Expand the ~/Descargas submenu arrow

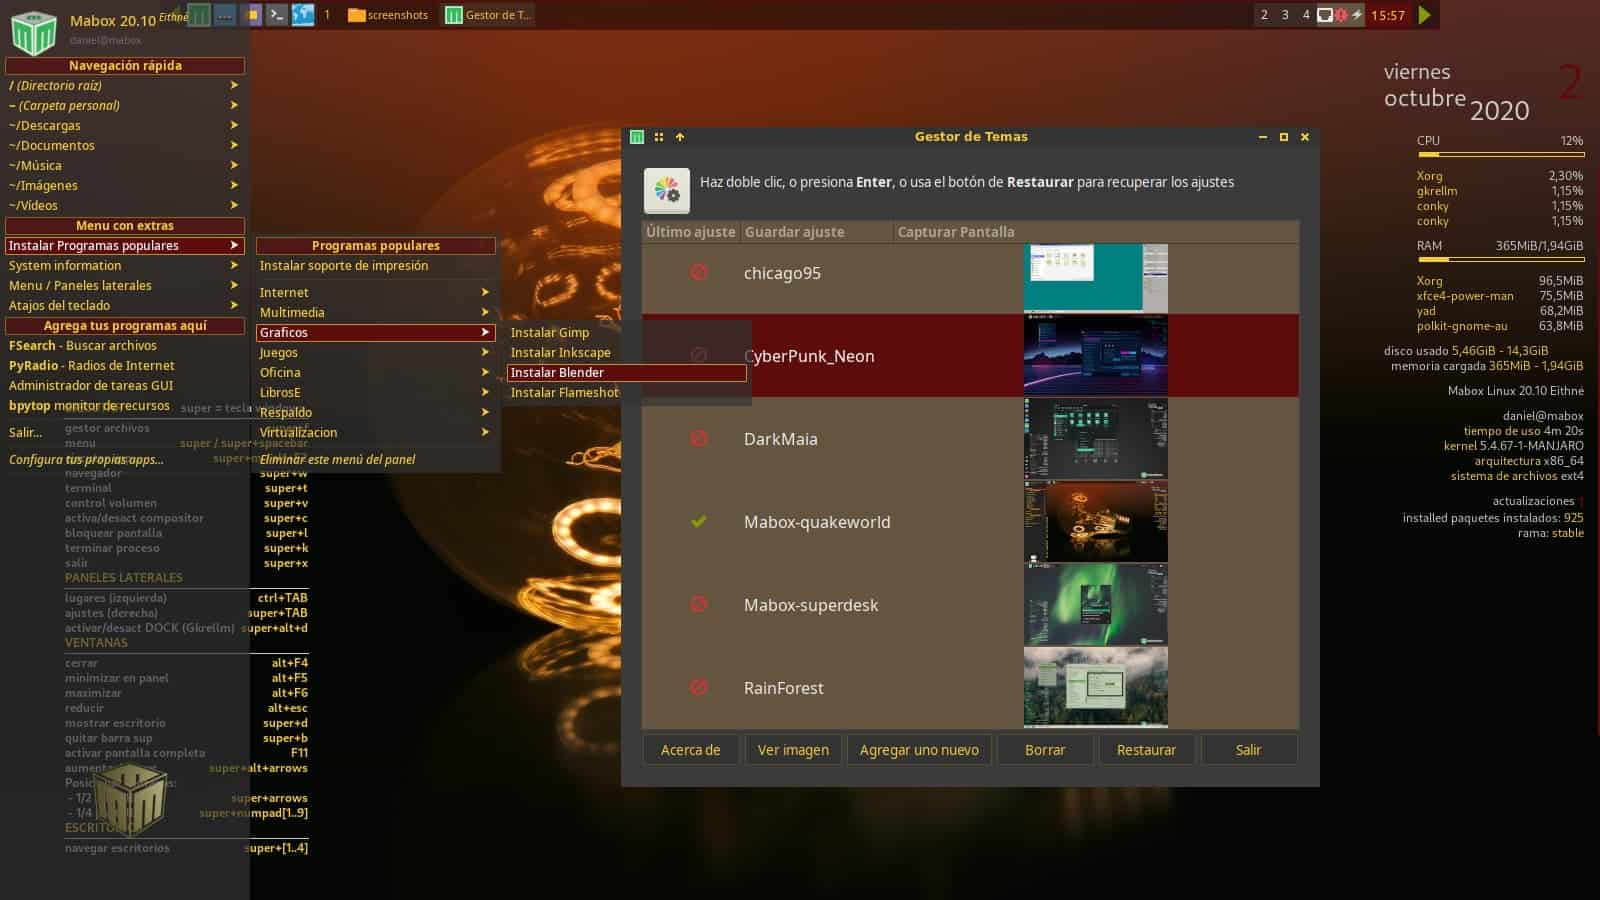point(234,125)
